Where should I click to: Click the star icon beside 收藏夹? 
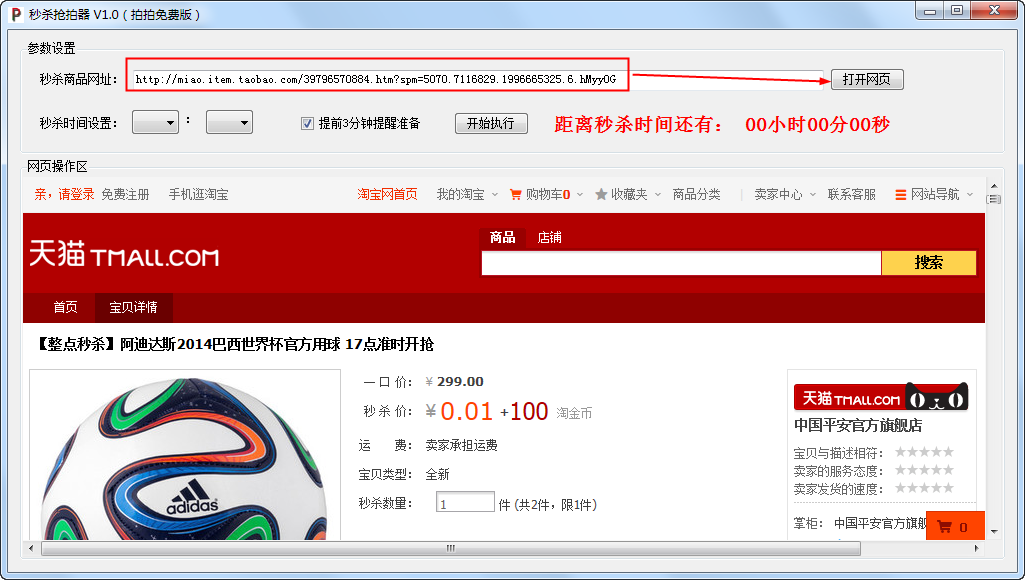[x=601, y=194]
